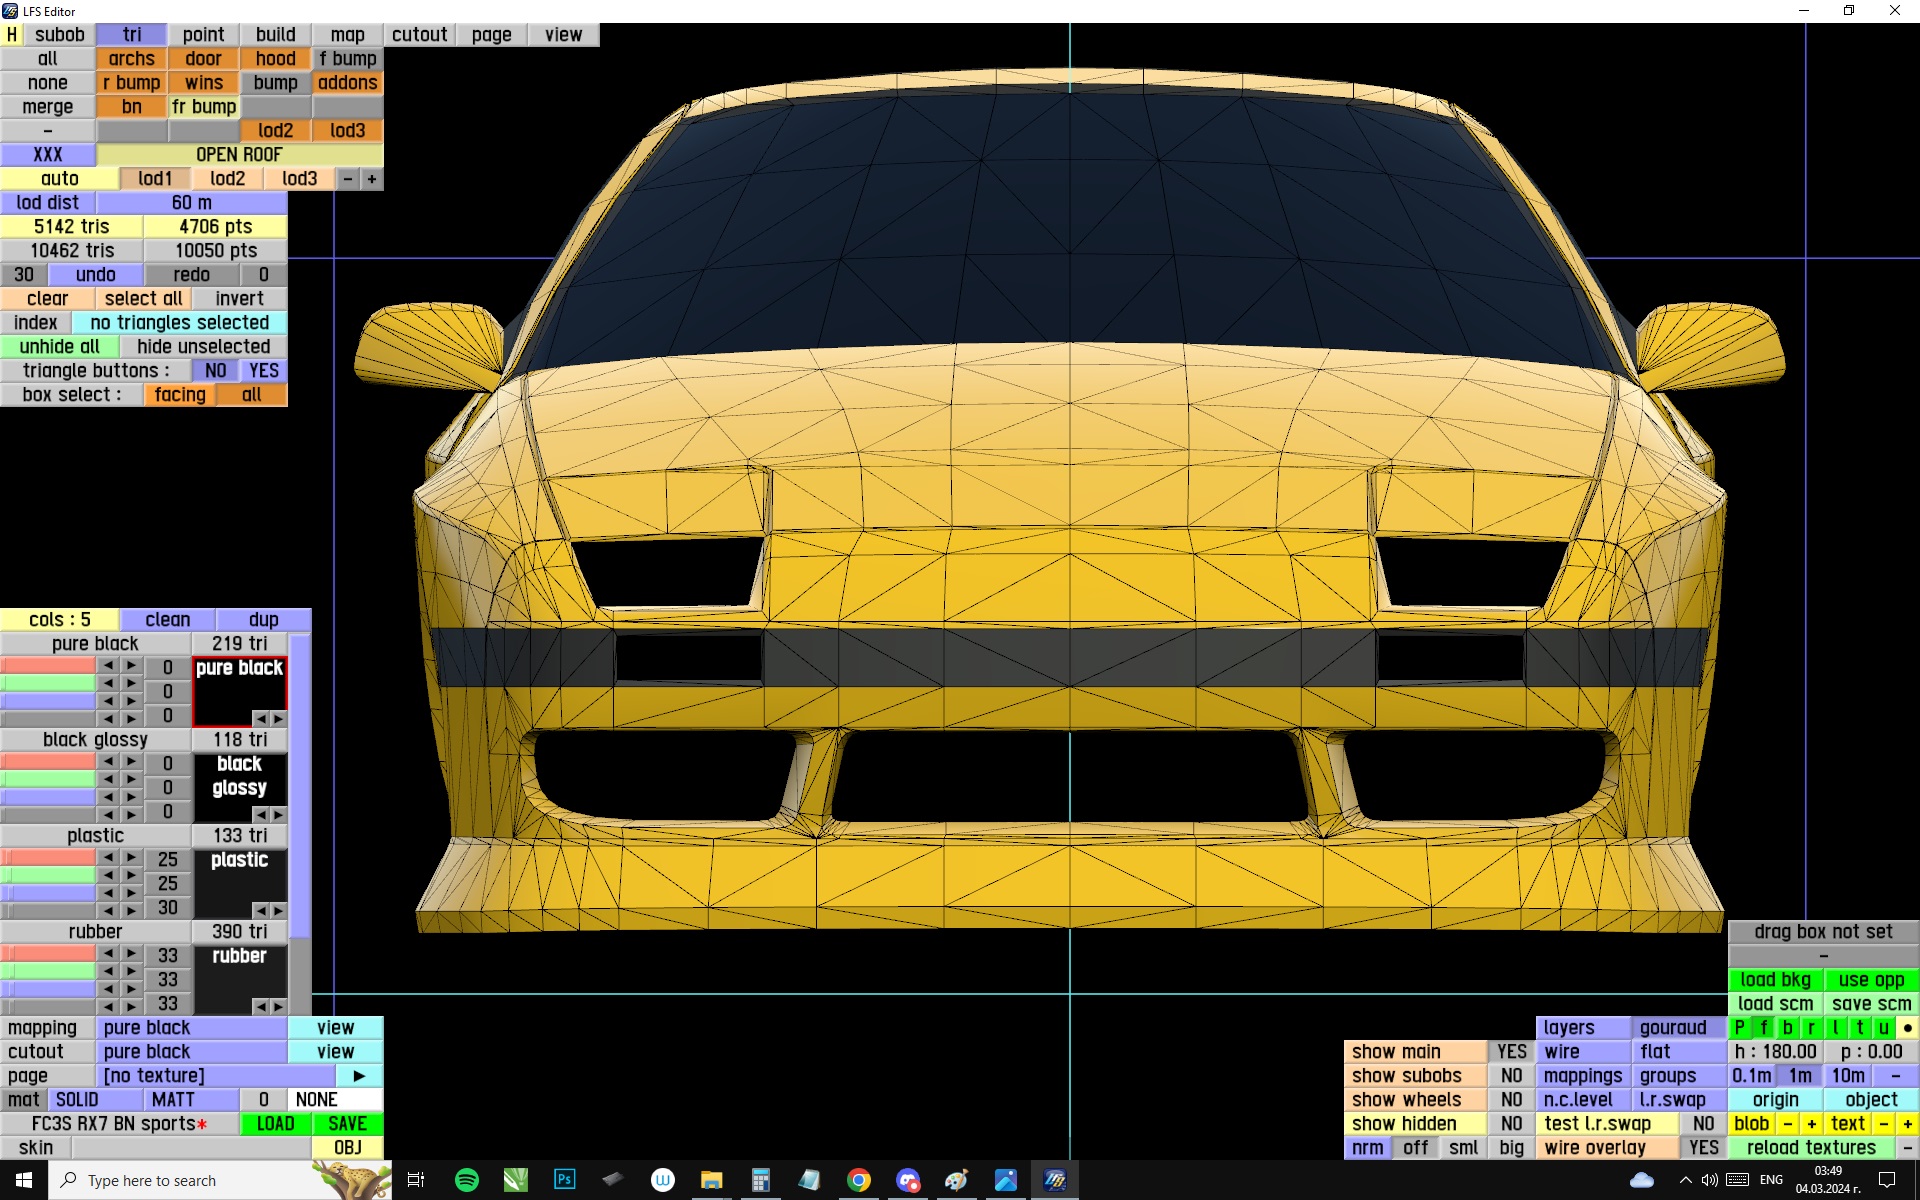Set triangle buttons to YES
The width and height of the screenshot is (1920, 1200).
[x=264, y=370]
